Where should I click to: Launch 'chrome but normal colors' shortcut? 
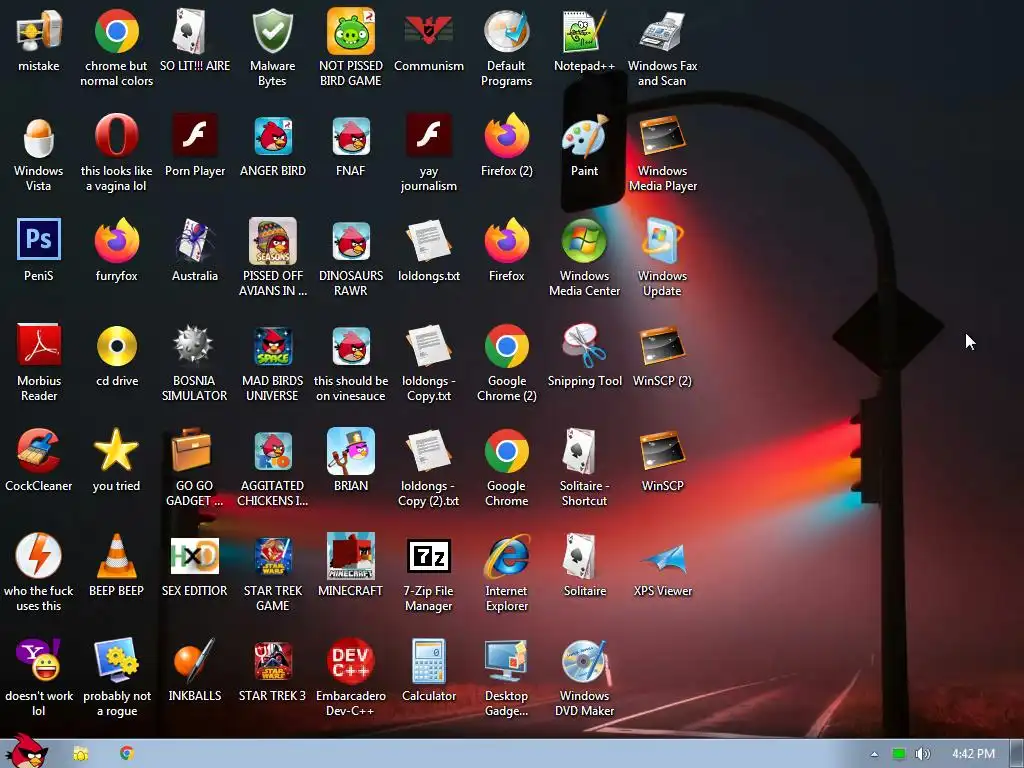click(x=116, y=31)
